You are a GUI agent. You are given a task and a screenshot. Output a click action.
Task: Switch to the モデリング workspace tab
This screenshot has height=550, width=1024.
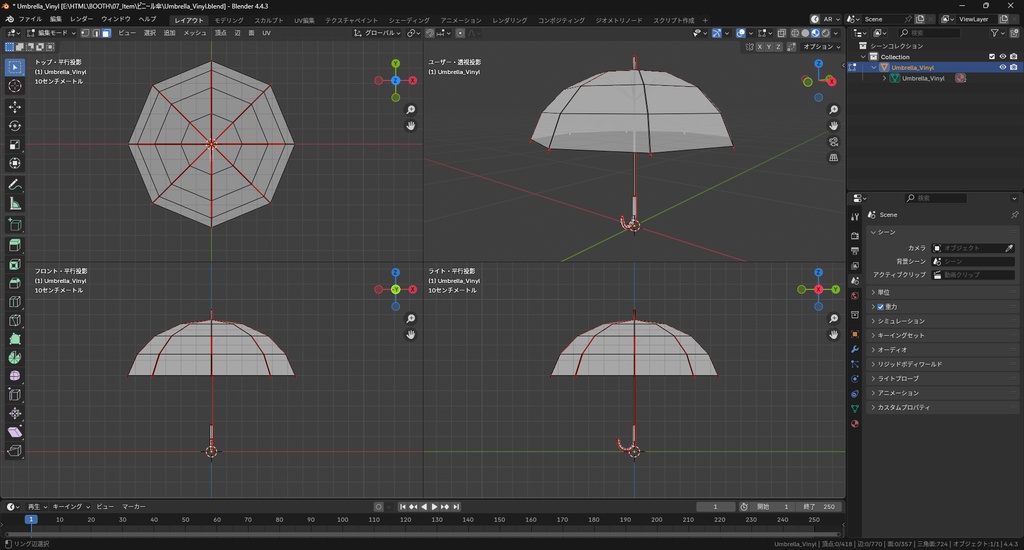point(229,20)
